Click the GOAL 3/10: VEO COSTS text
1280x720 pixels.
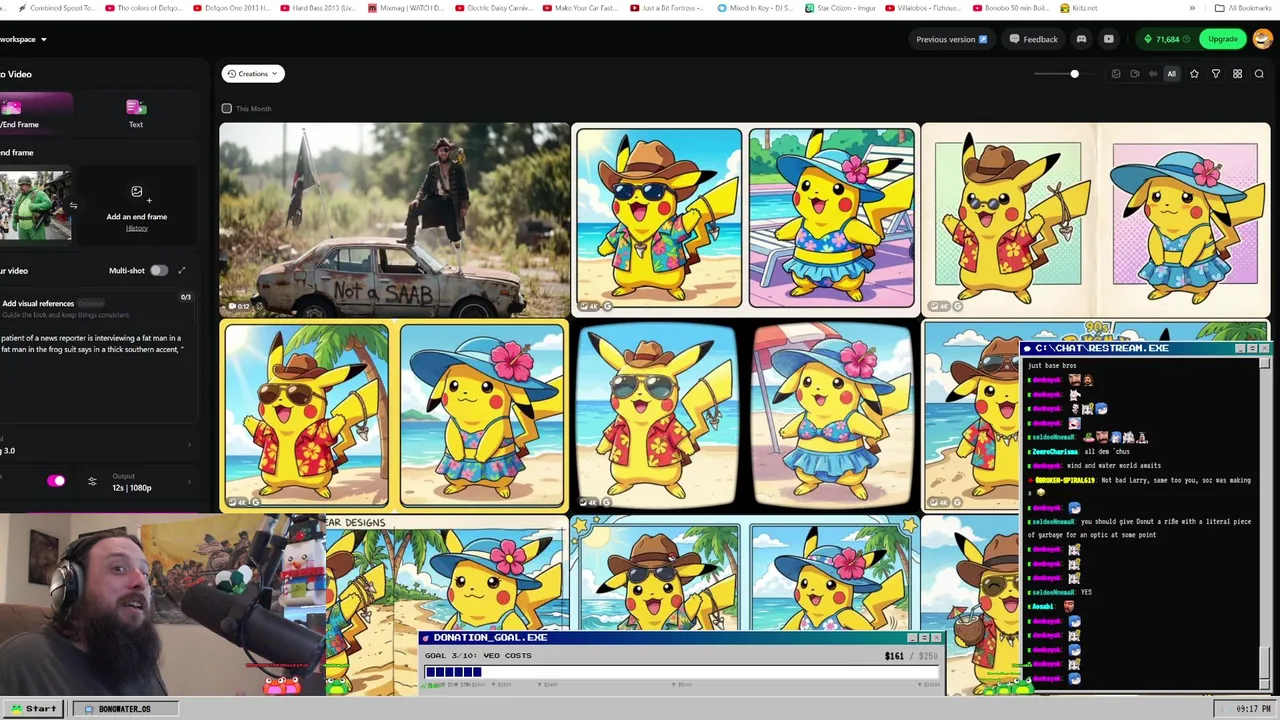(x=478, y=656)
